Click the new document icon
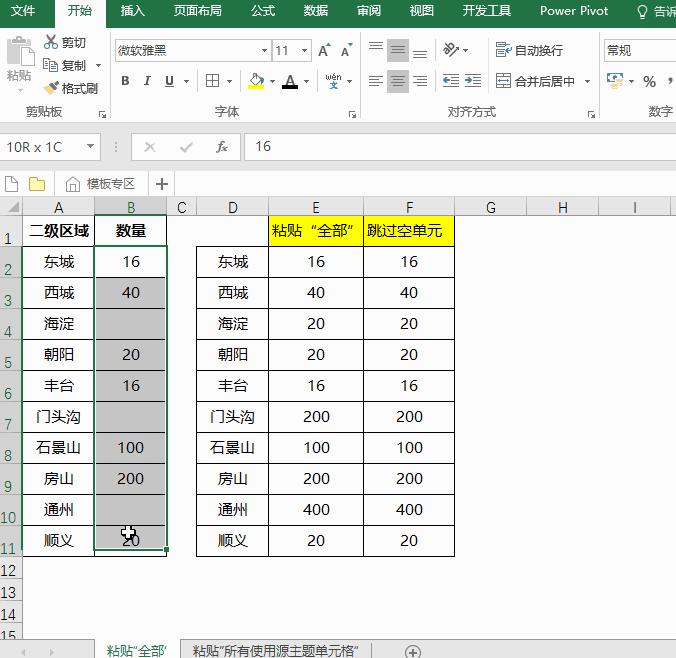Screen dimensions: 676x658 pos(12,184)
